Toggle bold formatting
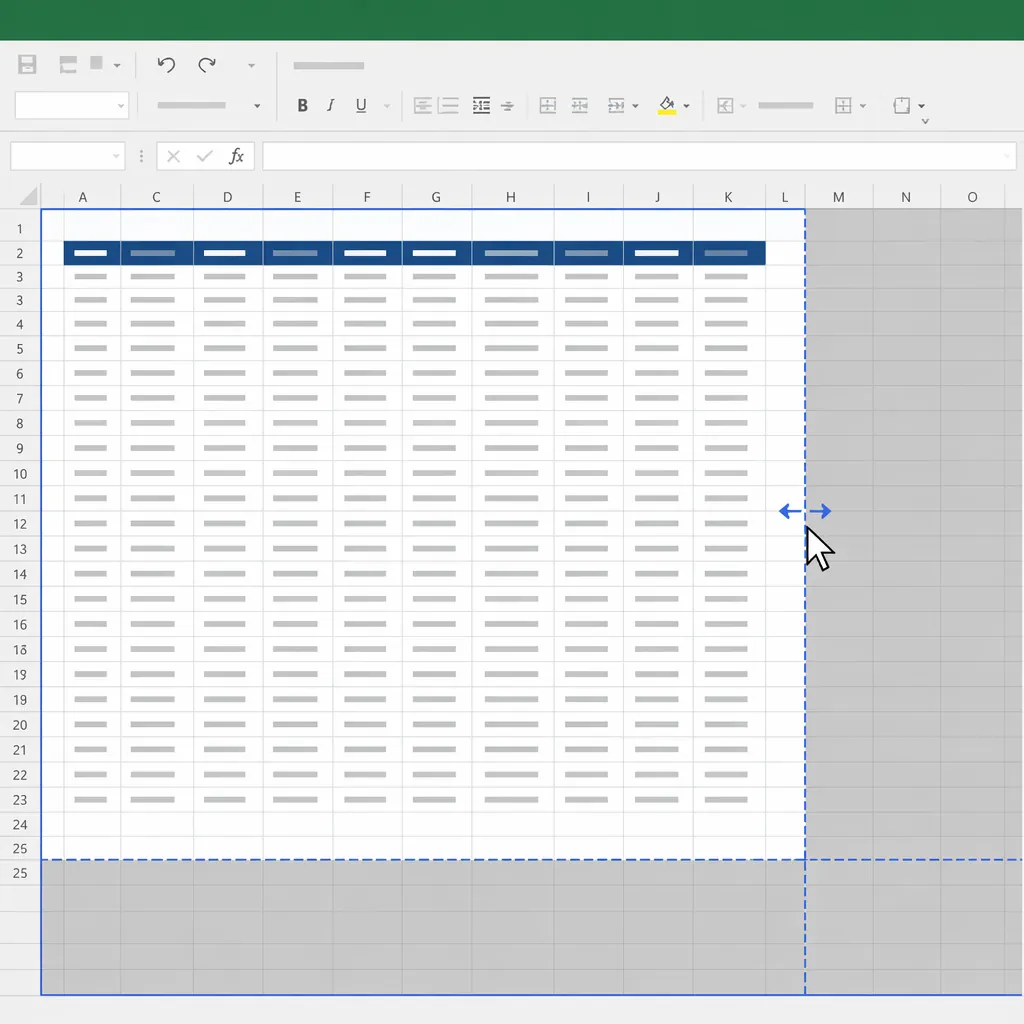 [302, 105]
